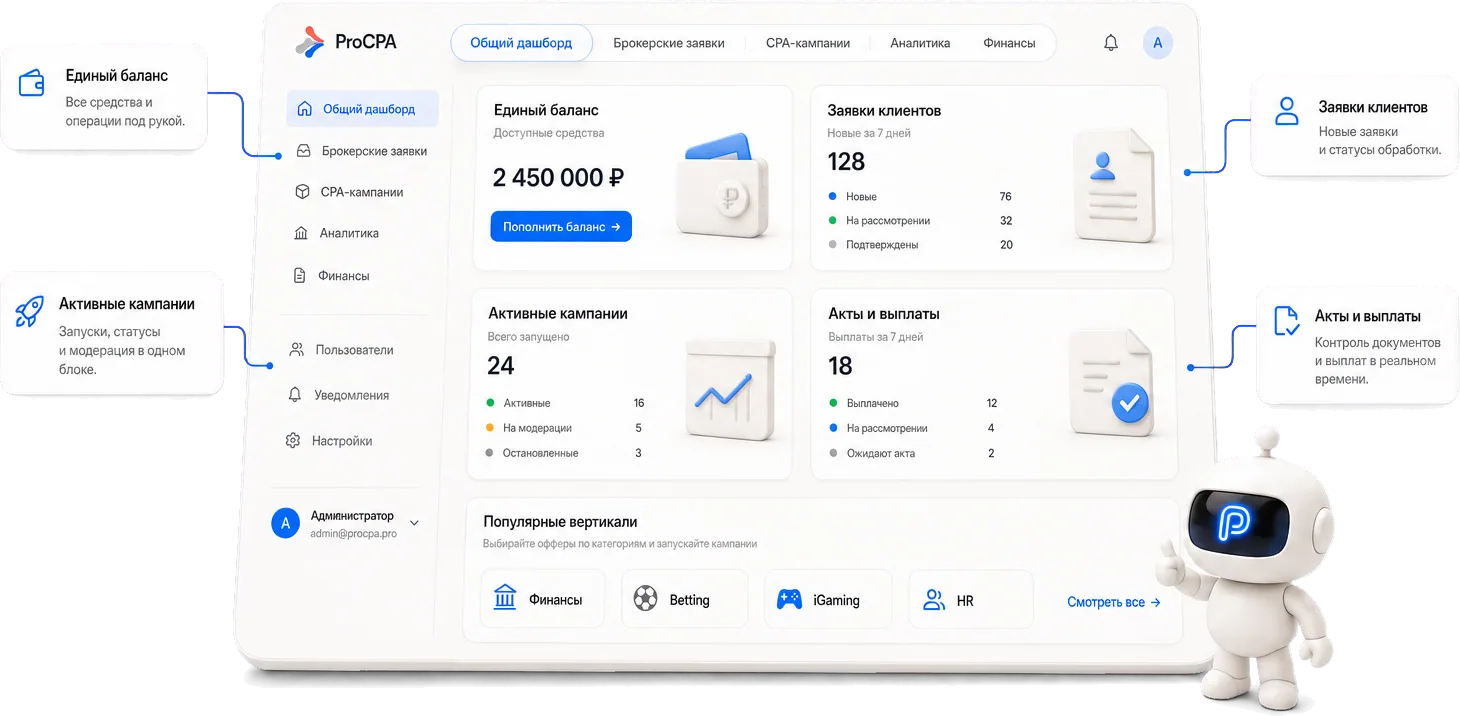Click the Популярные вертикали heading
The image size is (1460, 716).
(x=560, y=521)
